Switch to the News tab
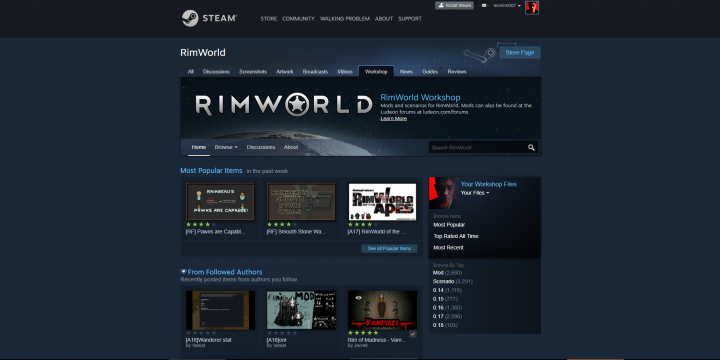The width and height of the screenshot is (720, 360). (x=406, y=72)
